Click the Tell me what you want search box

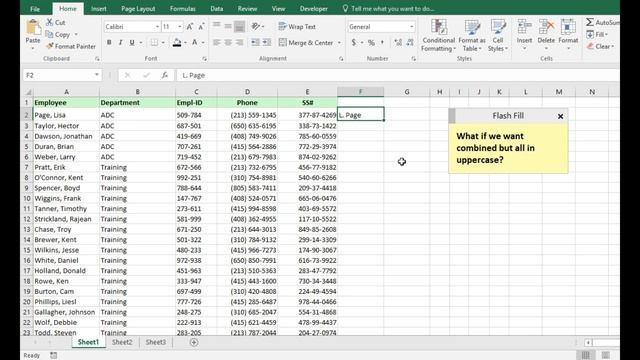tap(388, 9)
